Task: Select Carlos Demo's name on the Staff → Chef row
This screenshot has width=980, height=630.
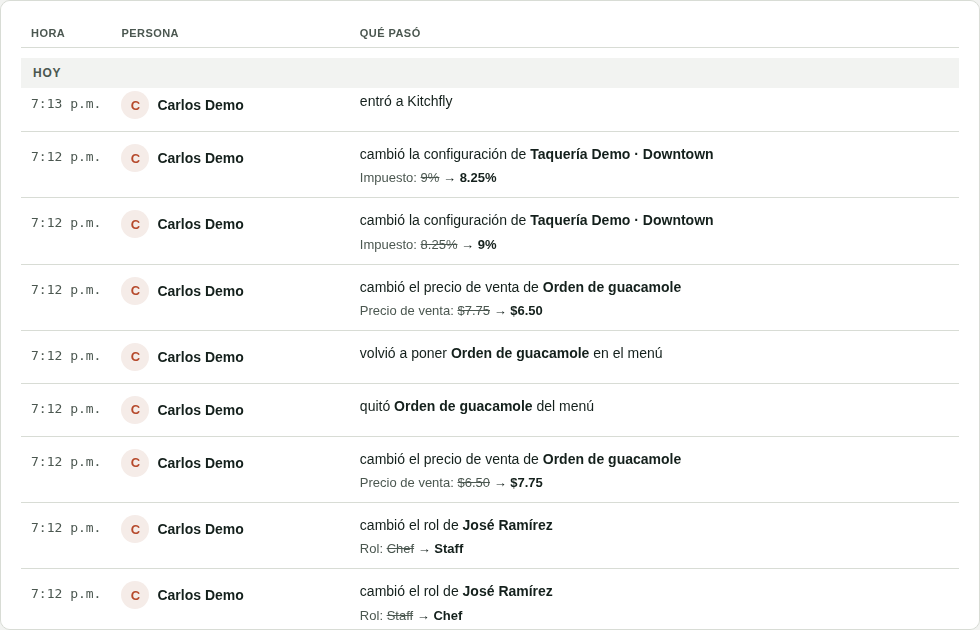Action: (201, 595)
